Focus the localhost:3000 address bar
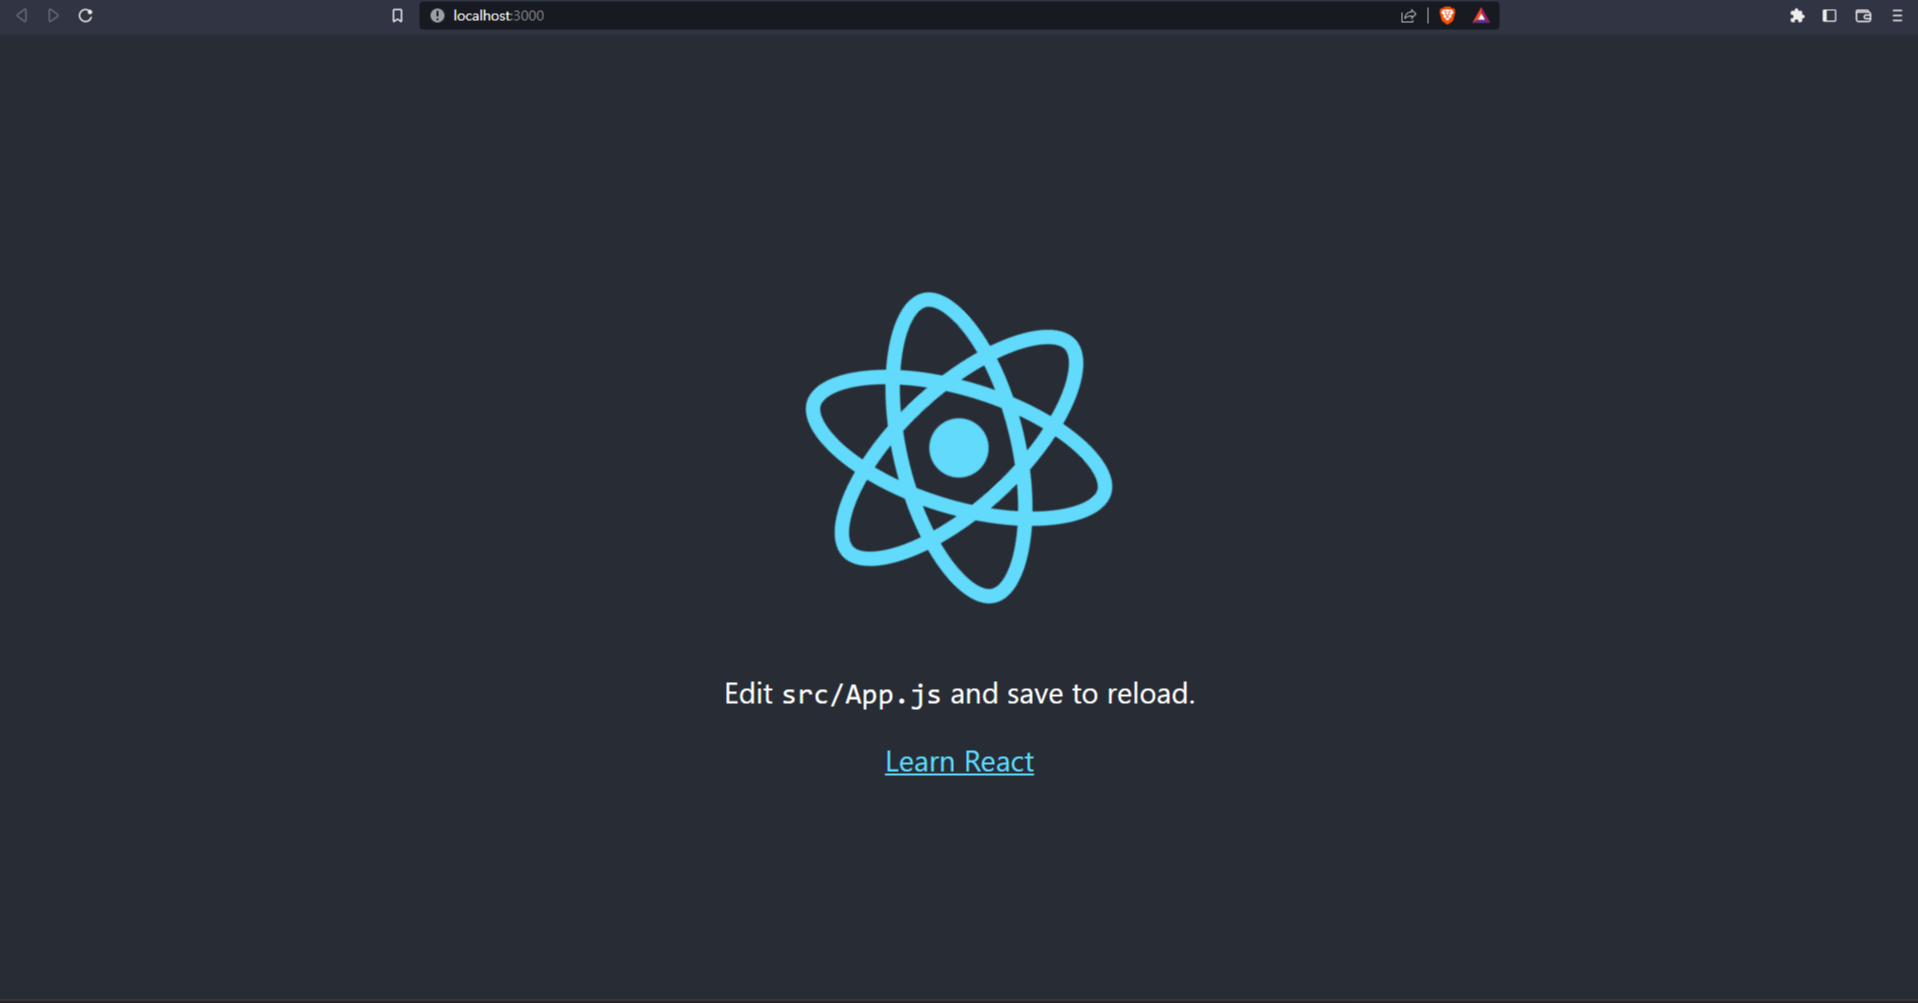 coord(700,15)
